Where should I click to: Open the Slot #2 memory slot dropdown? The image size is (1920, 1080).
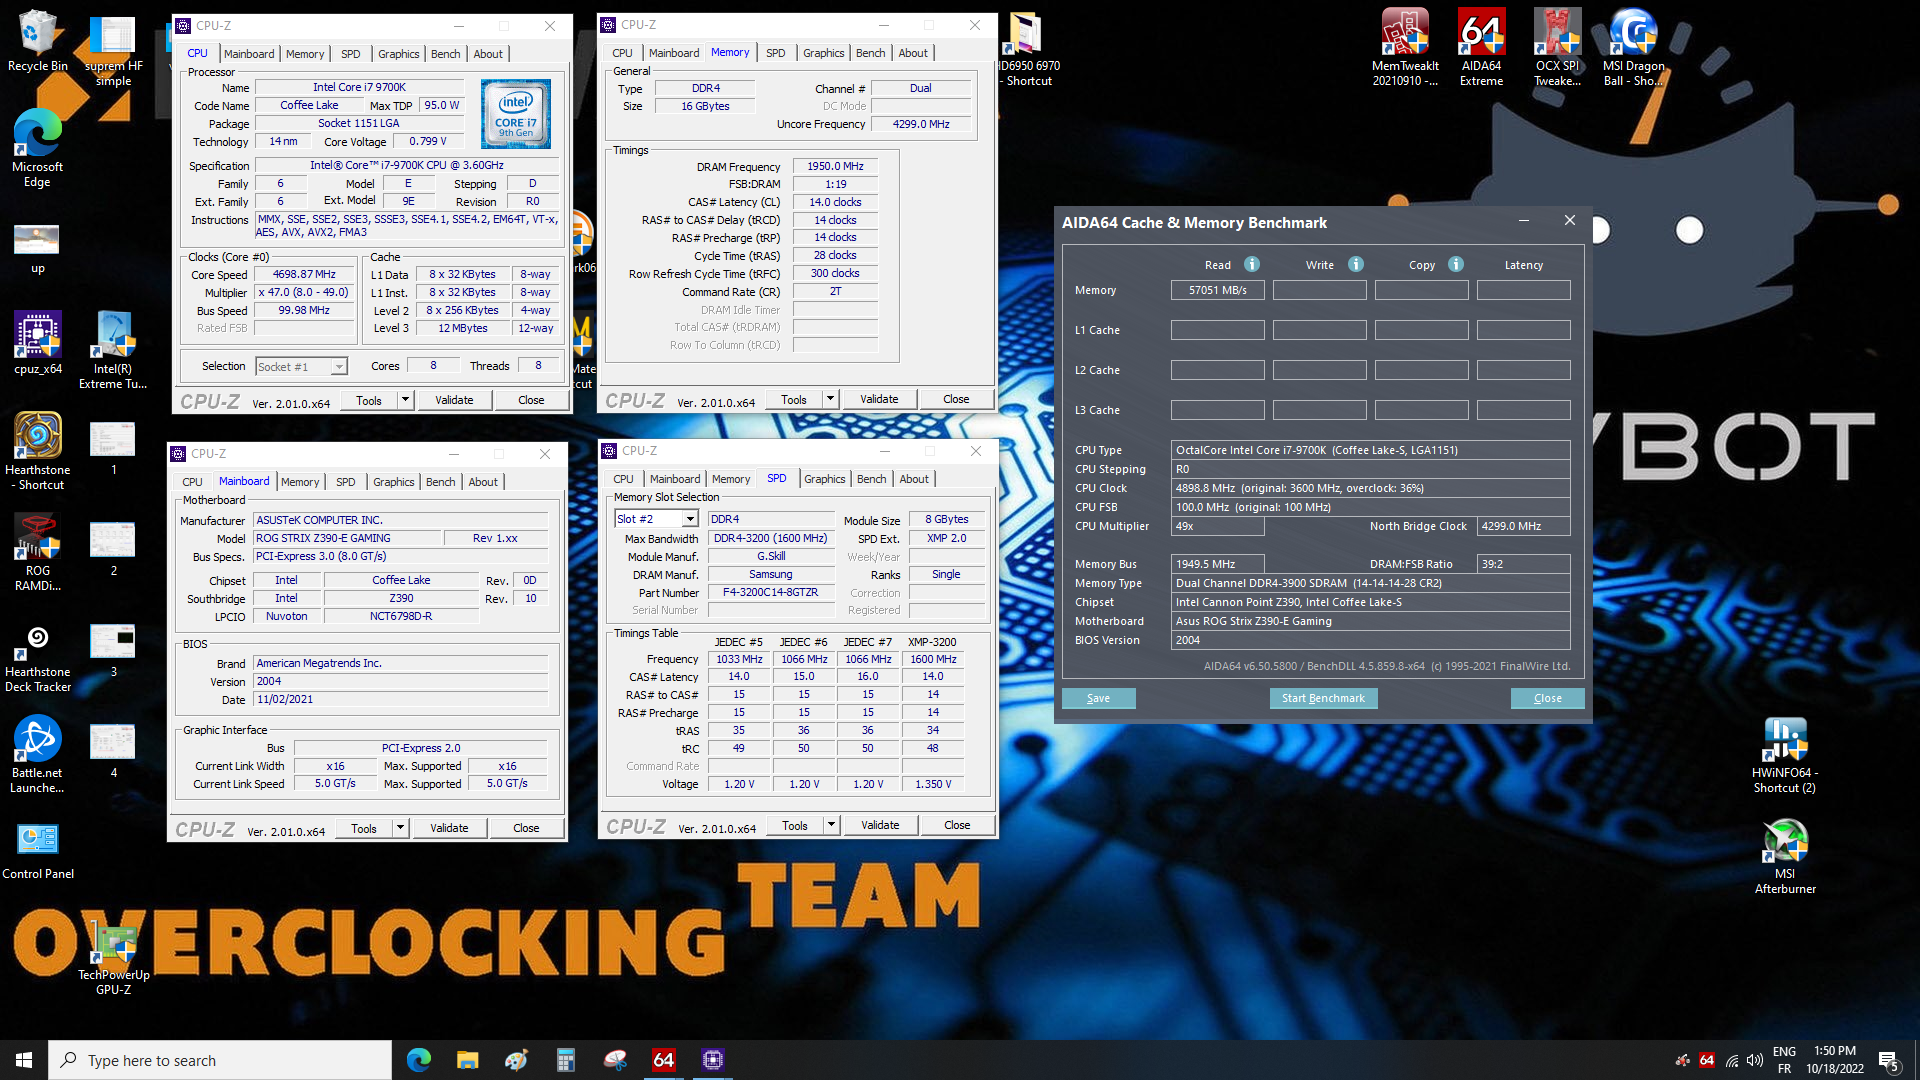(x=656, y=519)
